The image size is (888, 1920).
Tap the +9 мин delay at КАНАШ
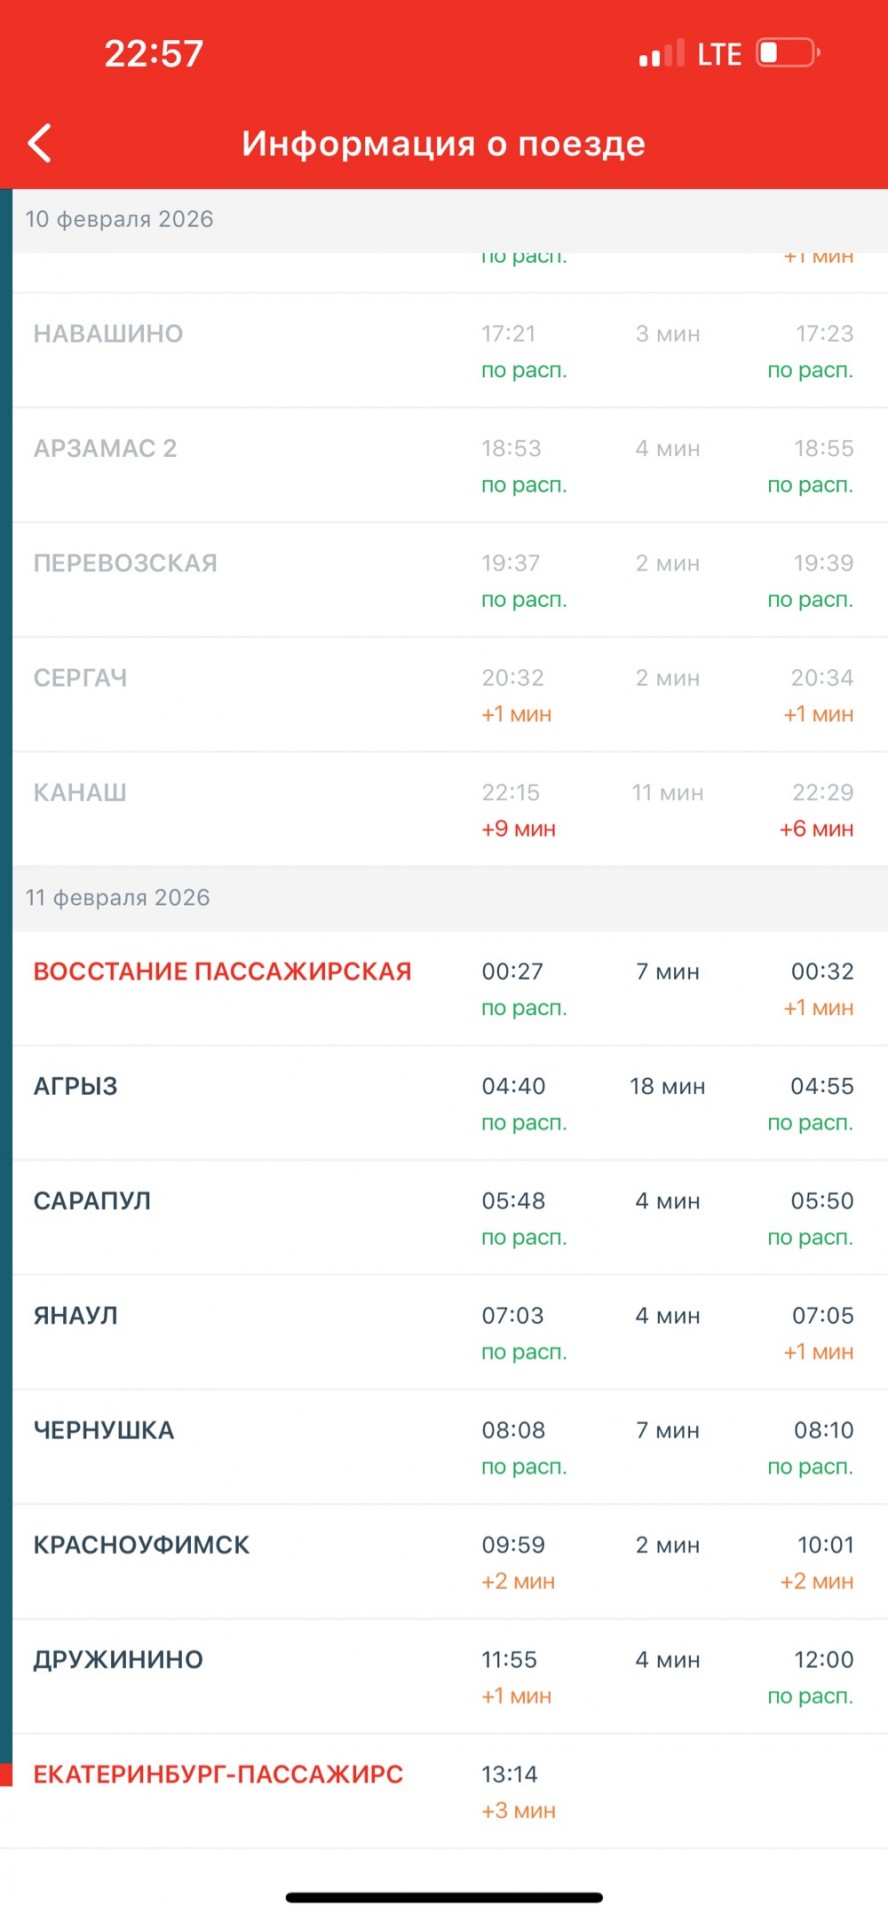[x=518, y=829]
